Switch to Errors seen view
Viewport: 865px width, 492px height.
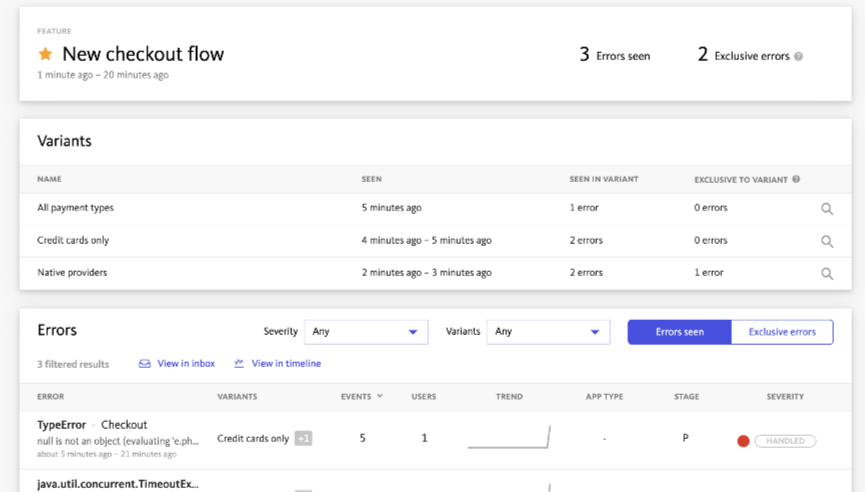click(x=679, y=332)
